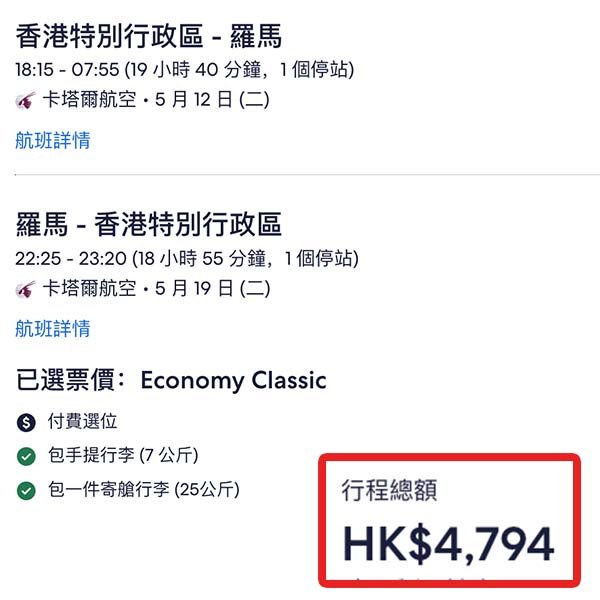Click the Qatar Airways logo for May 19 flight
This screenshot has width=600, height=600.
tap(26, 289)
